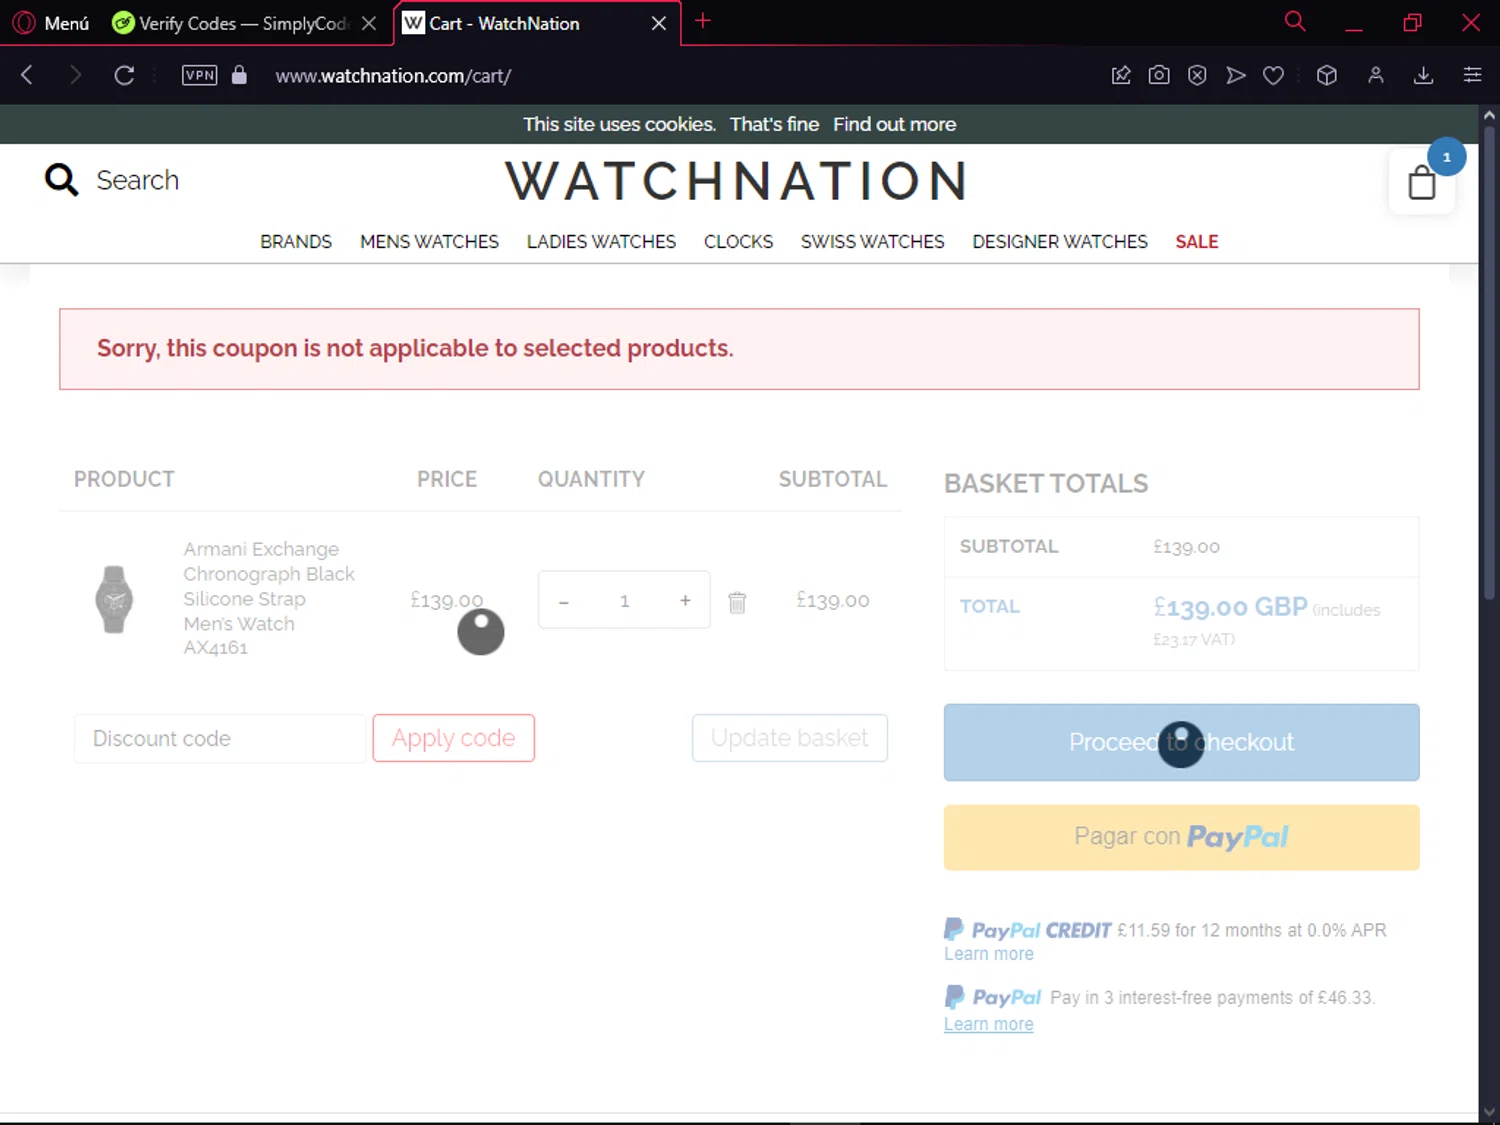The width and height of the screenshot is (1500, 1125).
Task: Click the WATCHNATION logo
Action: [x=738, y=181]
